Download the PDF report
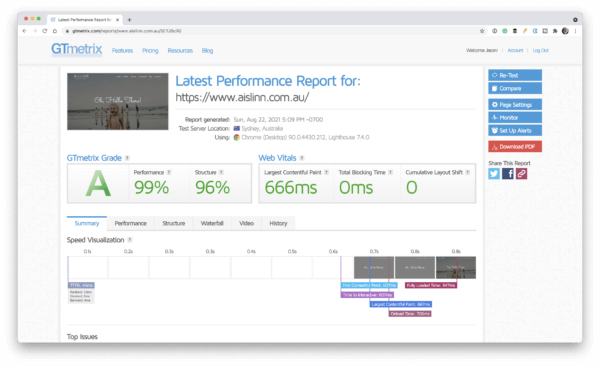The height and width of the screenshot is (366, 600). click(515, 147)
